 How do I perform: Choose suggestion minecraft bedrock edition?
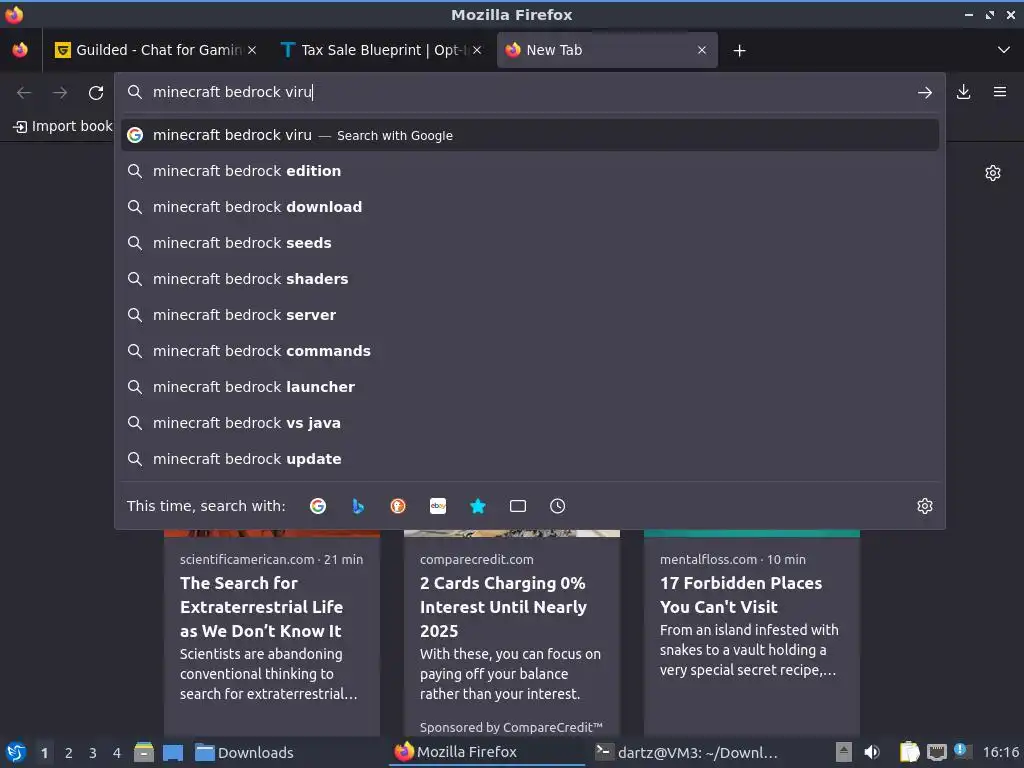(530, 171)
